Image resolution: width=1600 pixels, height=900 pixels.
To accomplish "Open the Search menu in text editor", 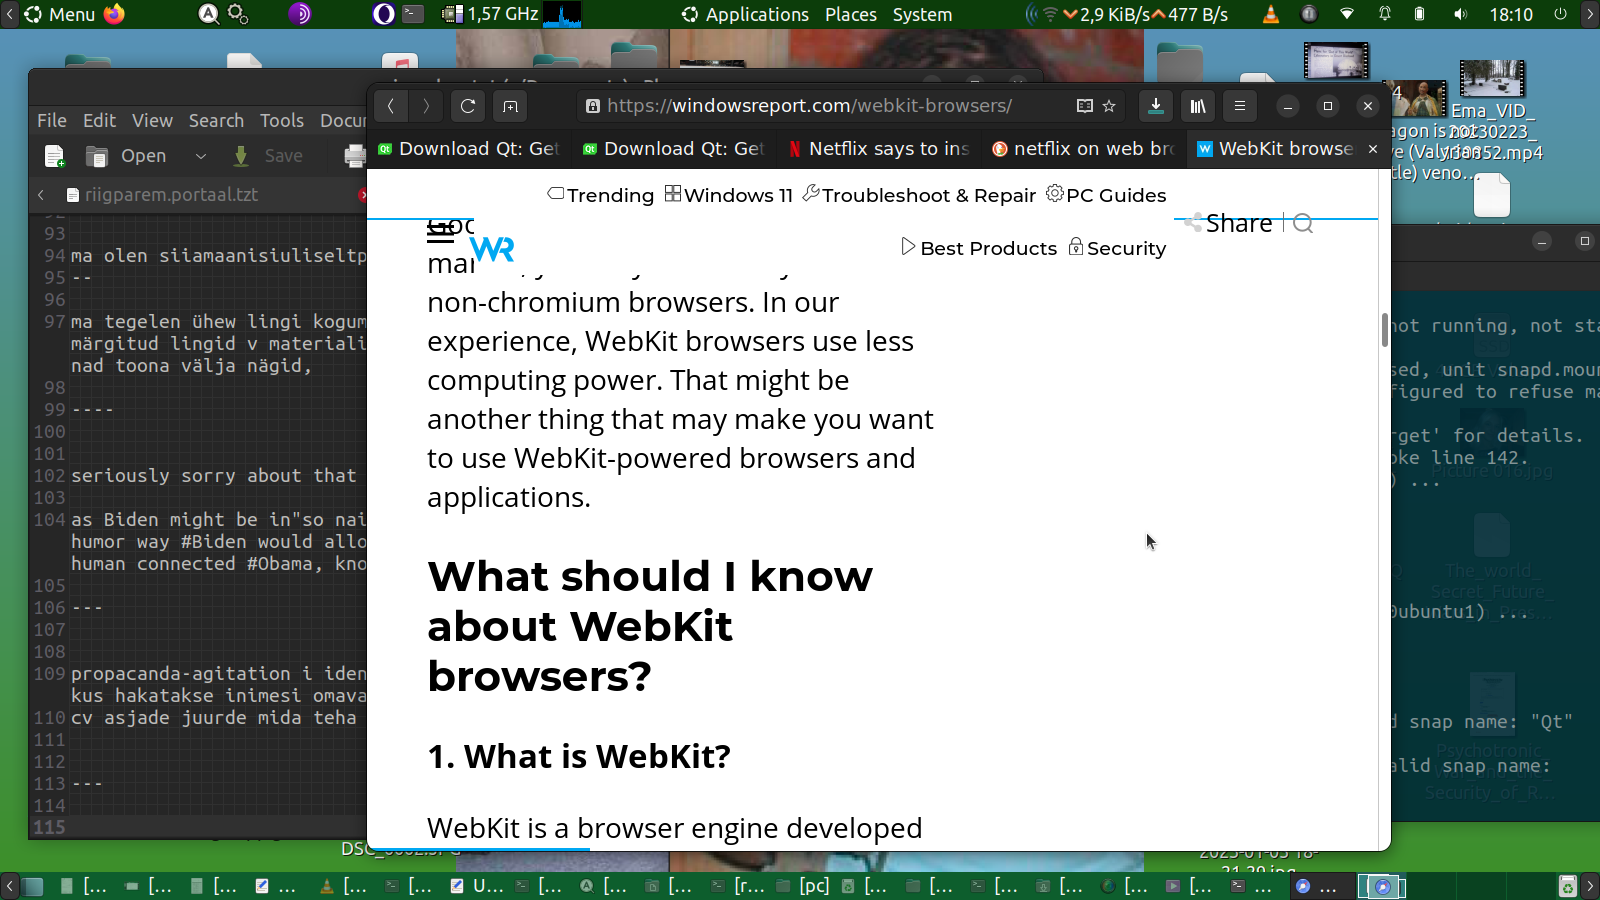I will click(x=216, y=121).
